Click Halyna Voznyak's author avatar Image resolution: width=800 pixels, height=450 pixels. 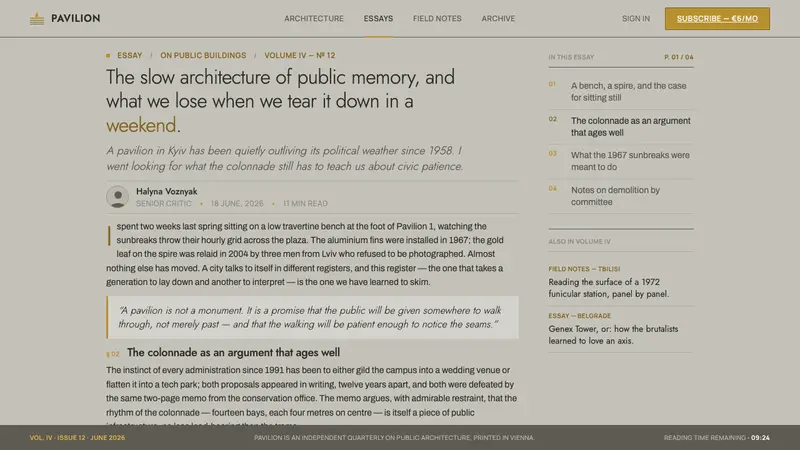117,196
